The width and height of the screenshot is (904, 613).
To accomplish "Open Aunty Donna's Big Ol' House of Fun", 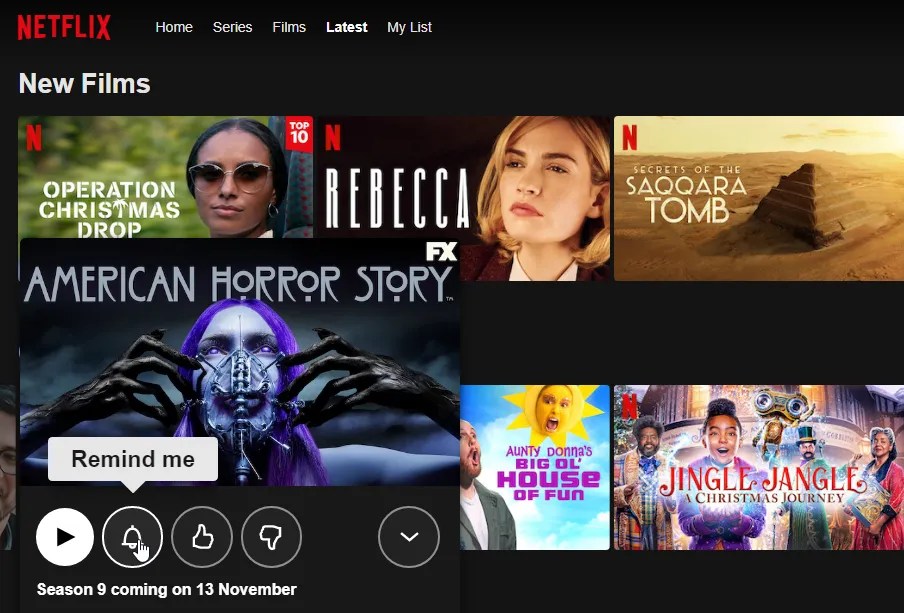I will (534, 467).
